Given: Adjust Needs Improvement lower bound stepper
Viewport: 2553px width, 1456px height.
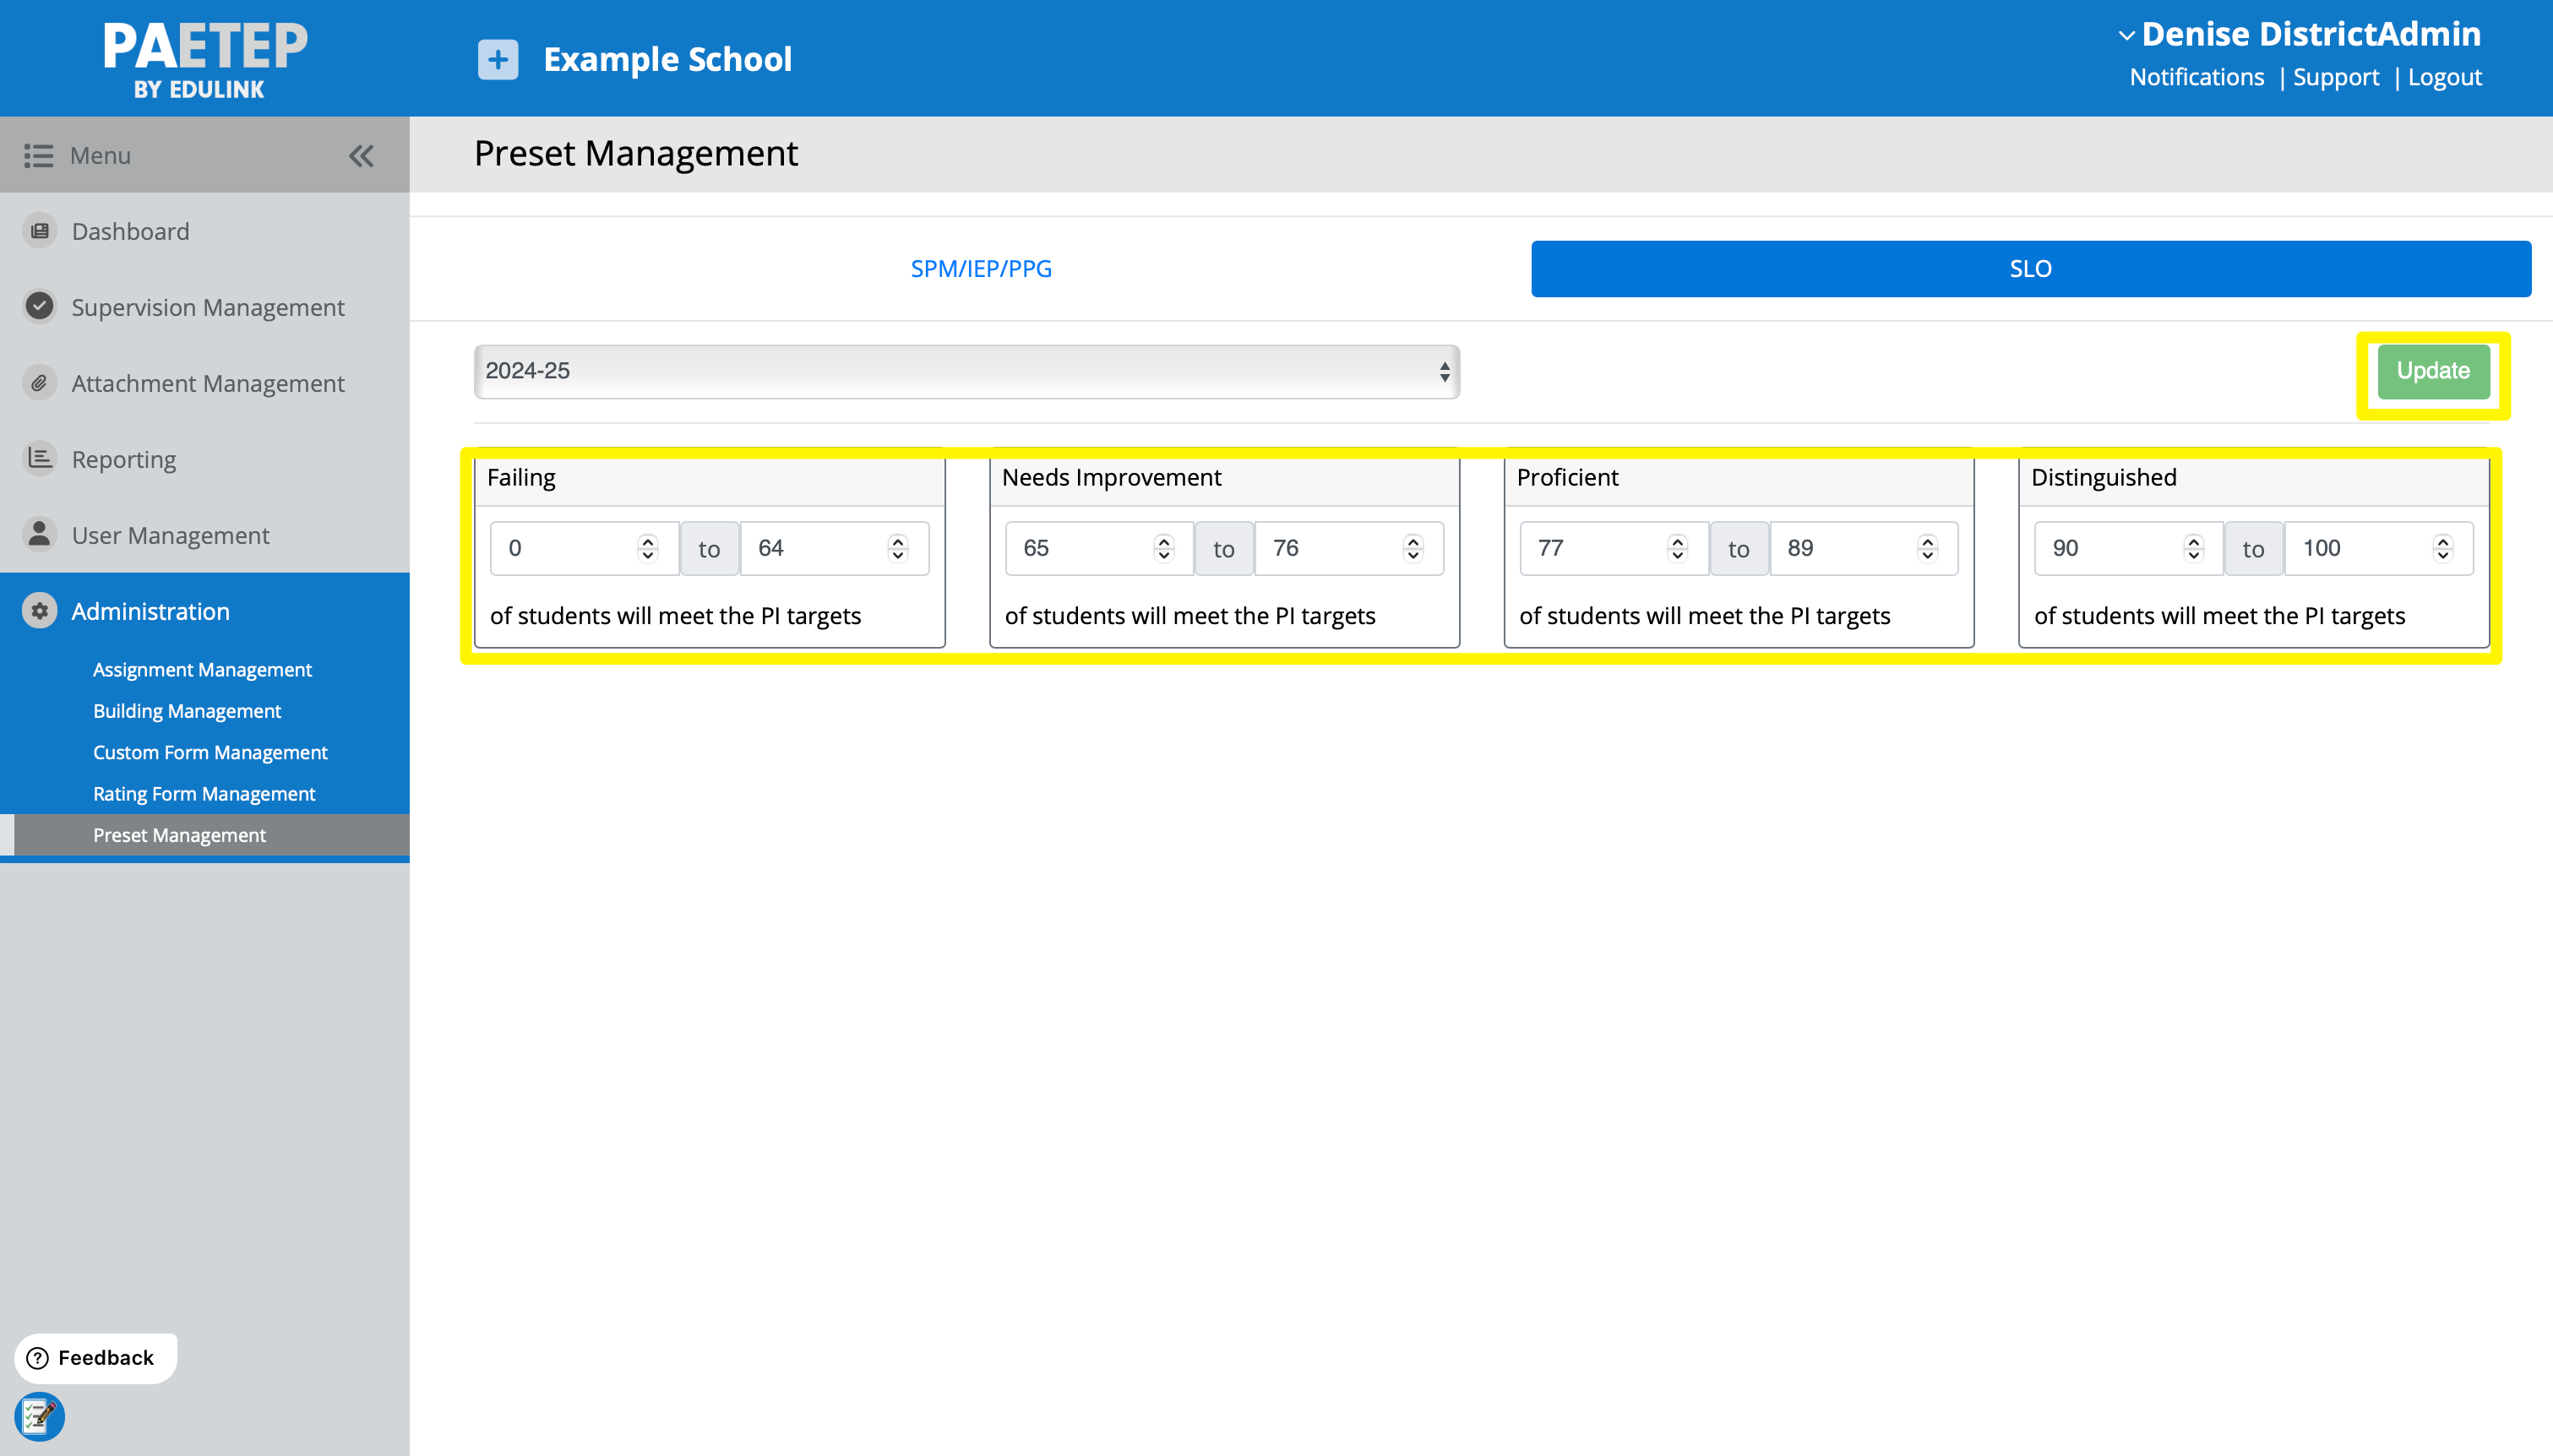Looking at the screenshot, I should pyautogui.click(x=1163, y=548).
